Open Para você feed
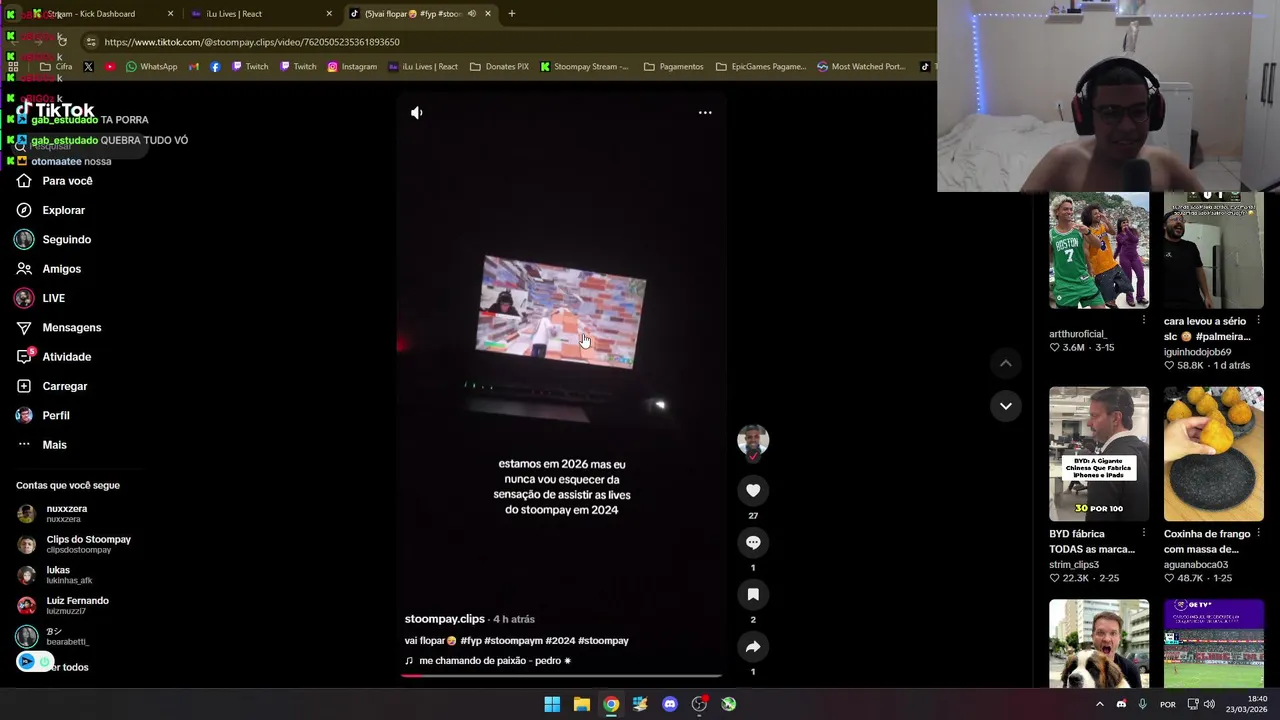The height and width of the screenshot is (720, 1280). click(67, 181)
